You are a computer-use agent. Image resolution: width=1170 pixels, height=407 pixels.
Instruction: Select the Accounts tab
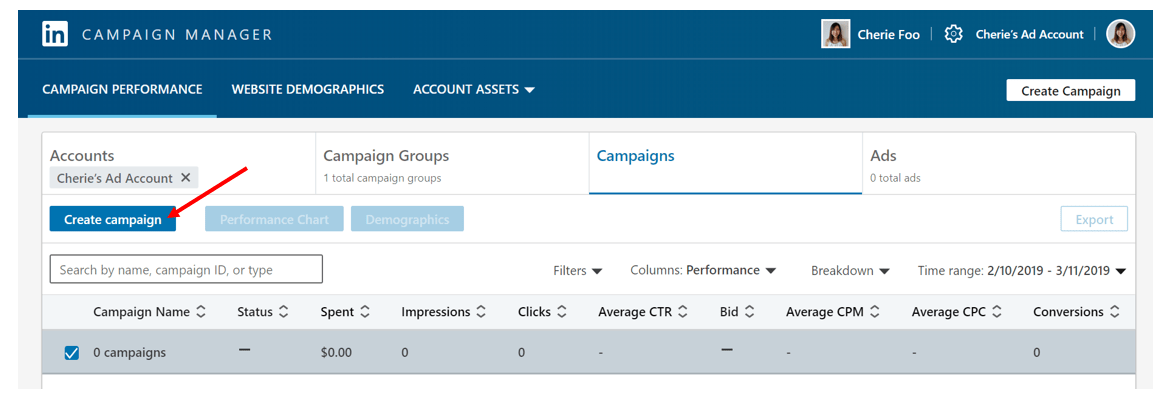coord(179,164)
